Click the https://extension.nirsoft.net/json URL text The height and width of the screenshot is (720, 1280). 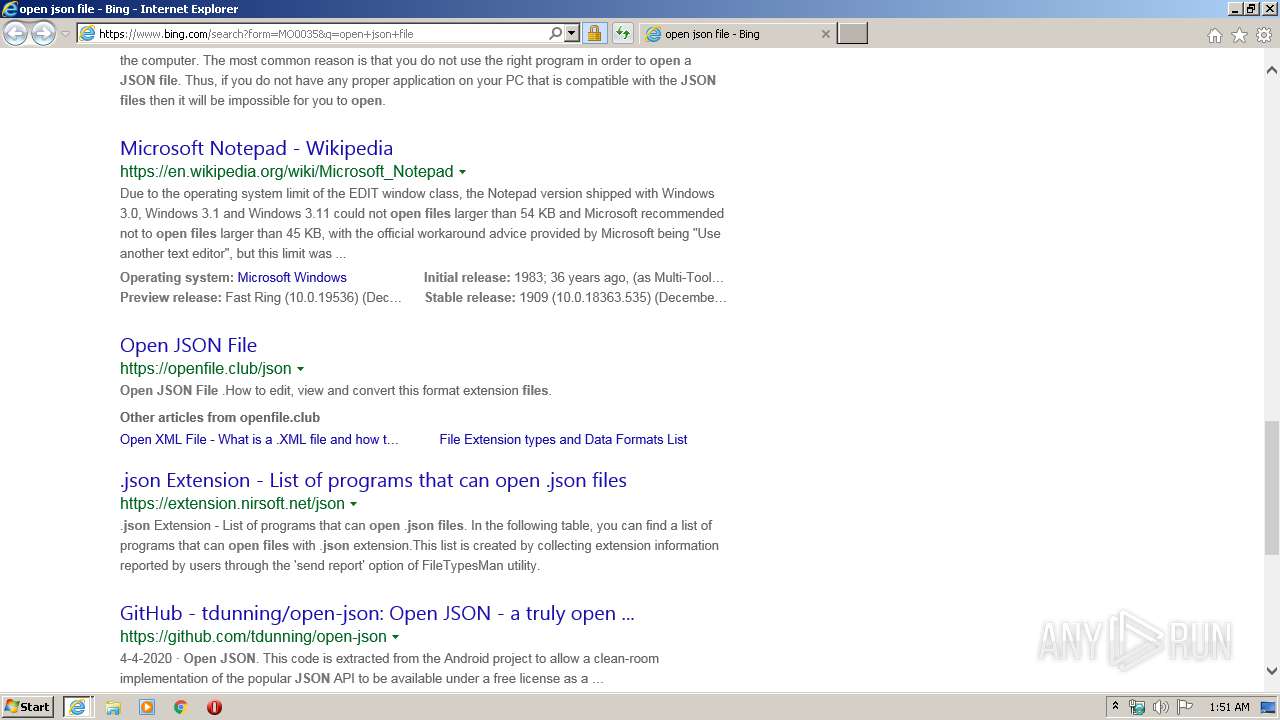pyautogui.click(x=232, y=503)
